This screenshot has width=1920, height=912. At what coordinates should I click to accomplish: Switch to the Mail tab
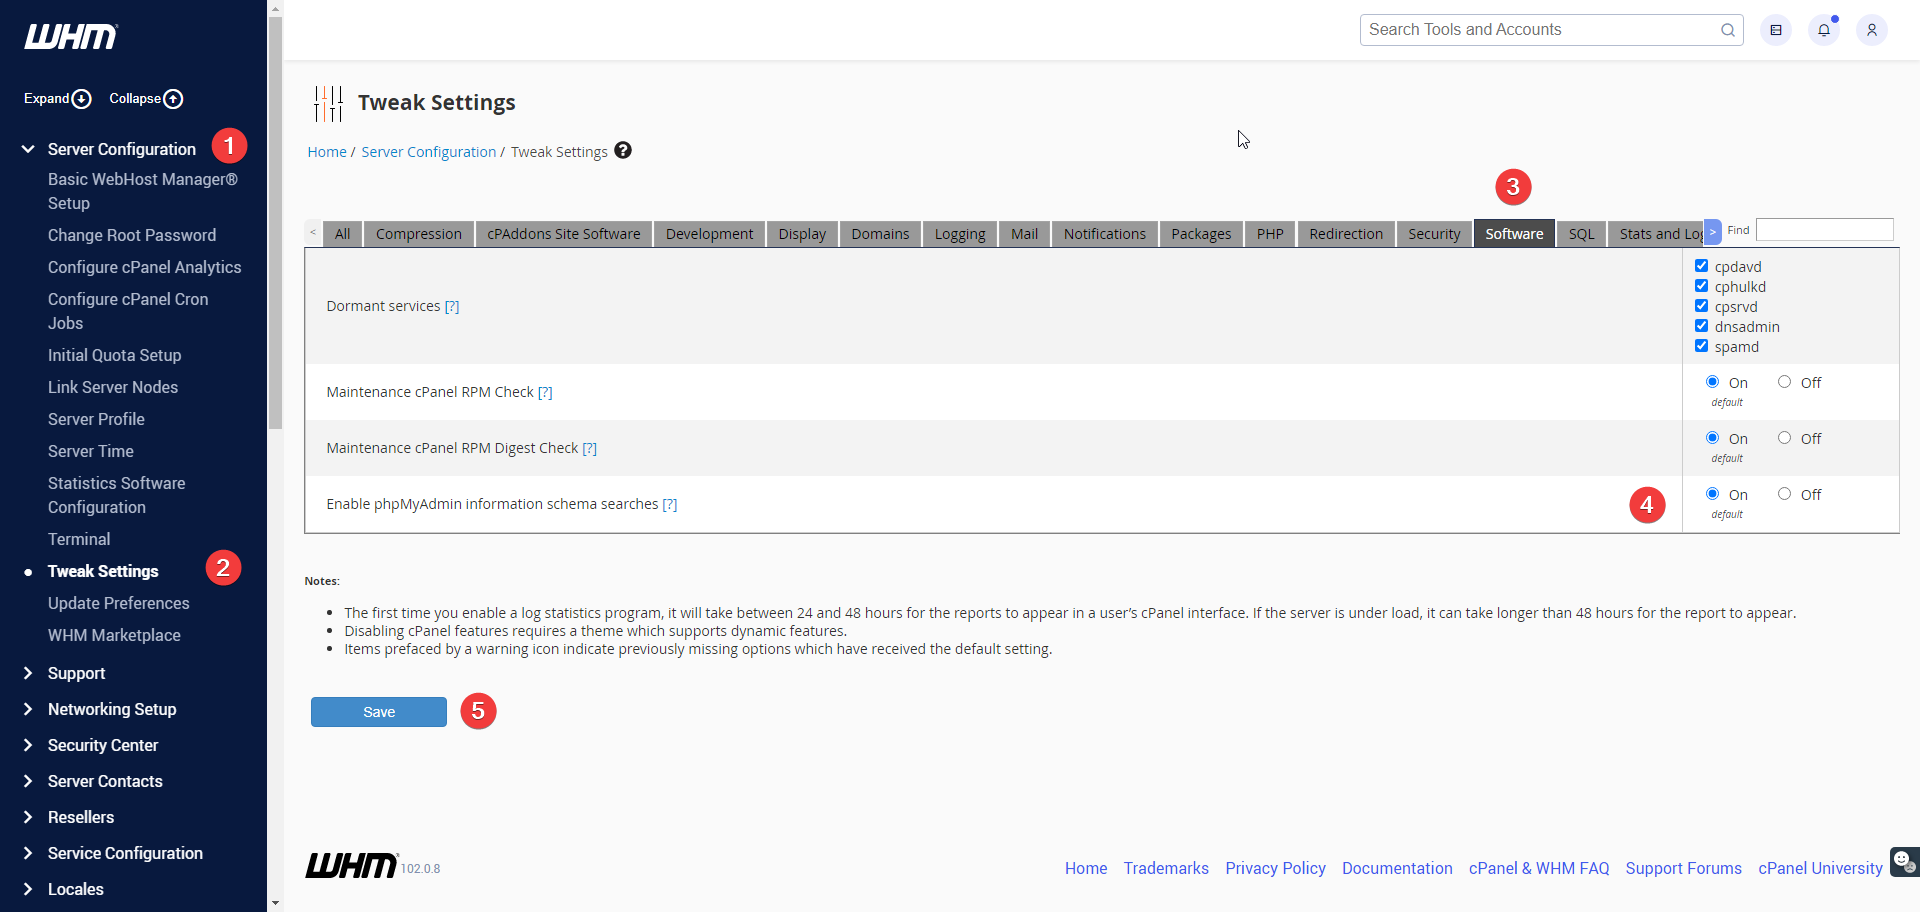[1024, 234]
